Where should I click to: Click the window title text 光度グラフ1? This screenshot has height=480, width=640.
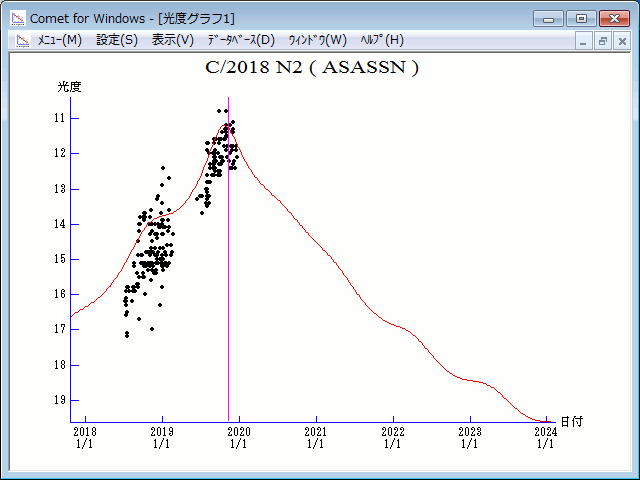(x=197, y=19)
